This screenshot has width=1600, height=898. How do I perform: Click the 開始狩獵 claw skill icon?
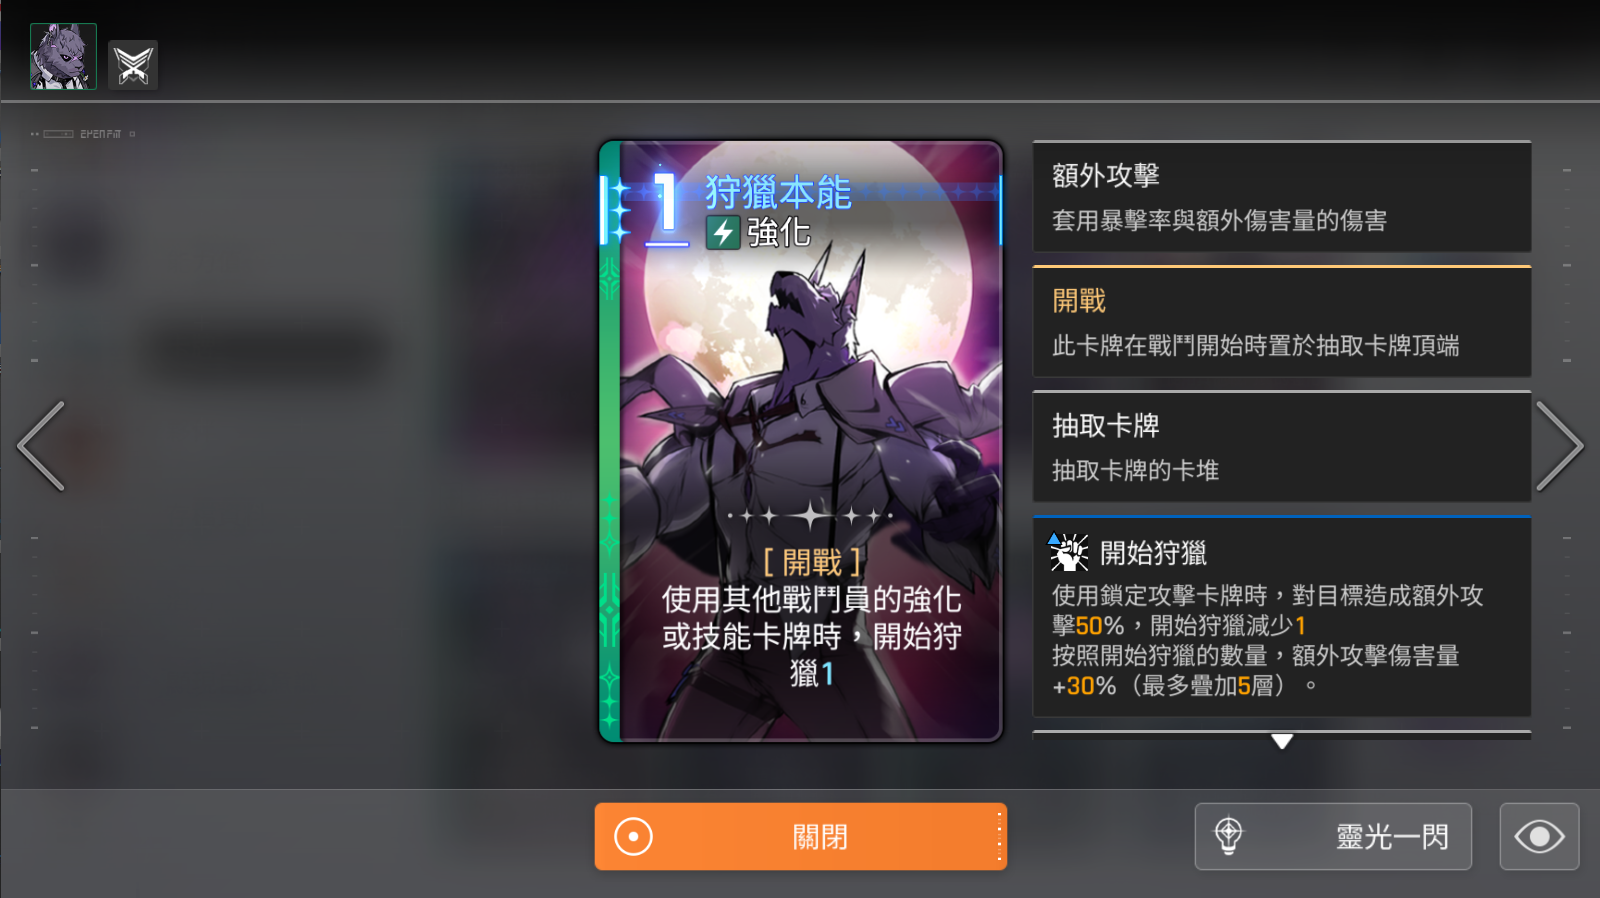click(1068, 551)
